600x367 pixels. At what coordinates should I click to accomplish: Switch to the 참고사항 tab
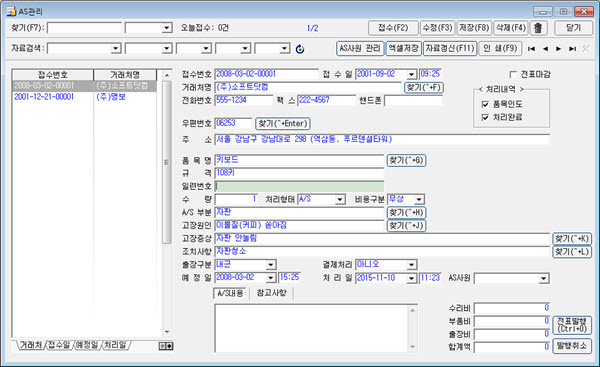click(x=271, y=293)
